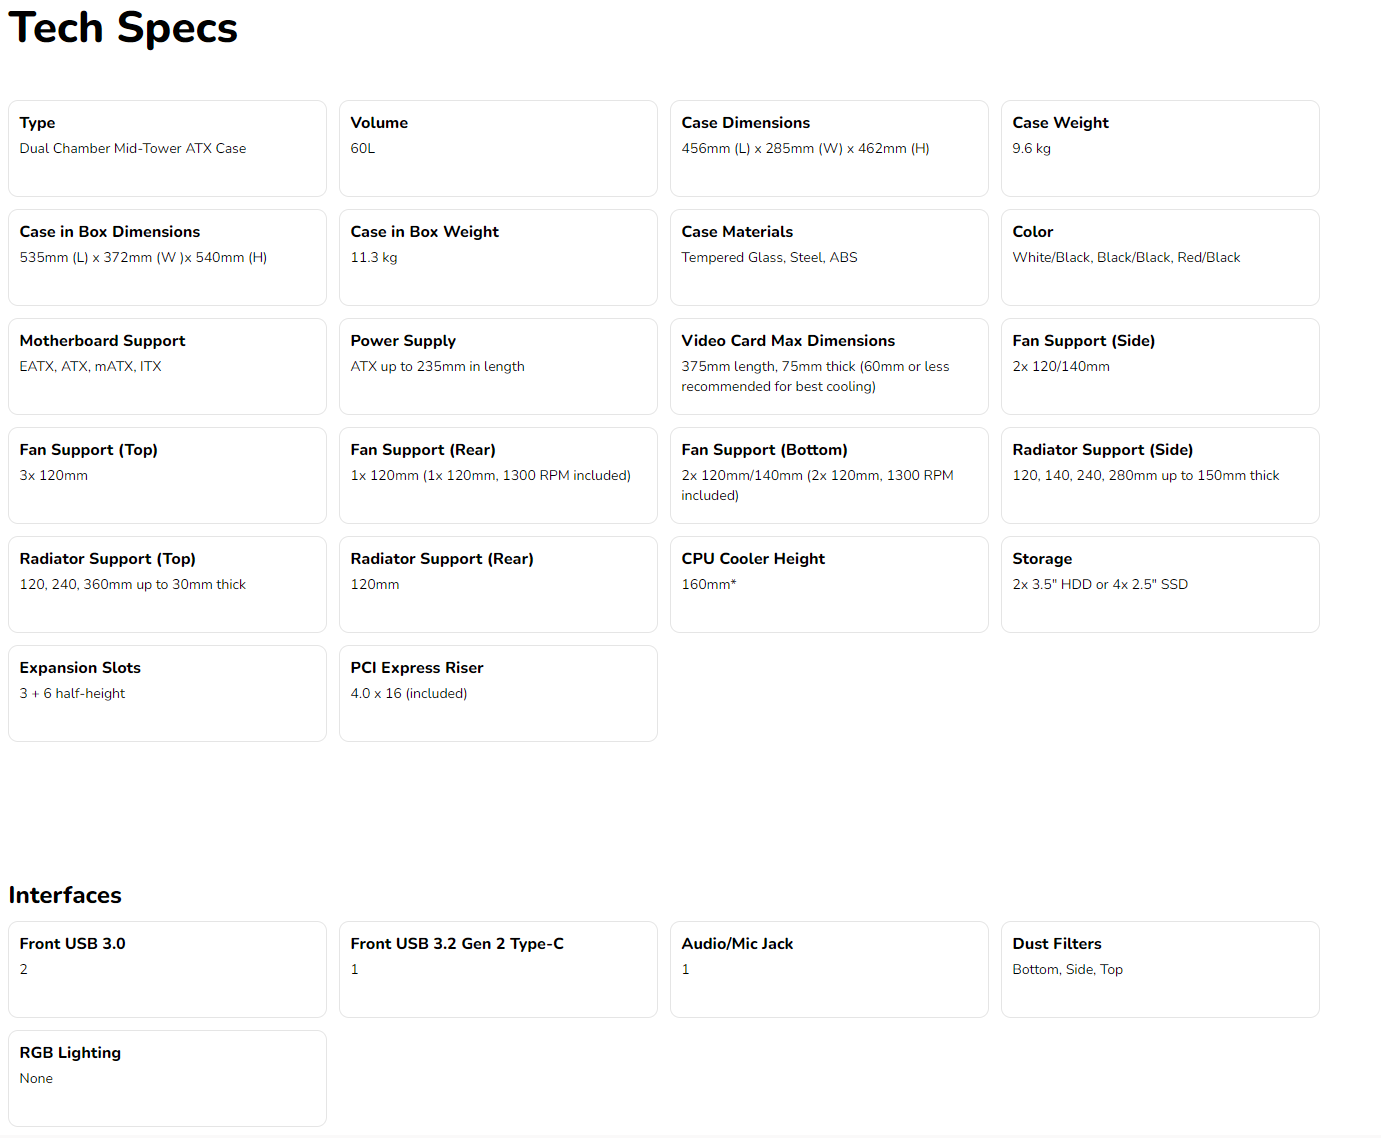Click the Type specification card

click(167, 148)
